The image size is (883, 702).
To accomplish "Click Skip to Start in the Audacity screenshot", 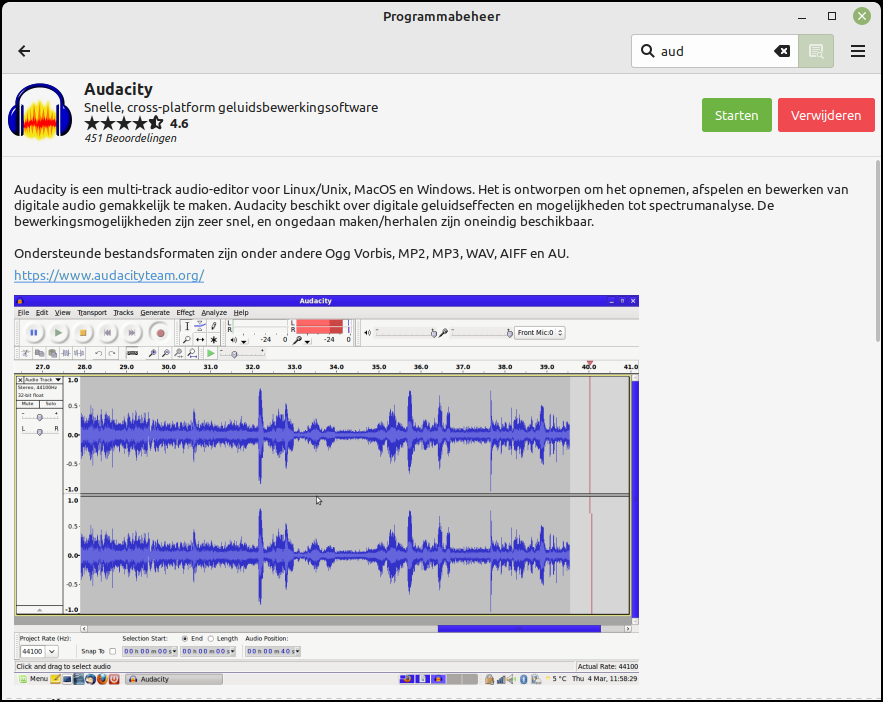I will [107, 333].
